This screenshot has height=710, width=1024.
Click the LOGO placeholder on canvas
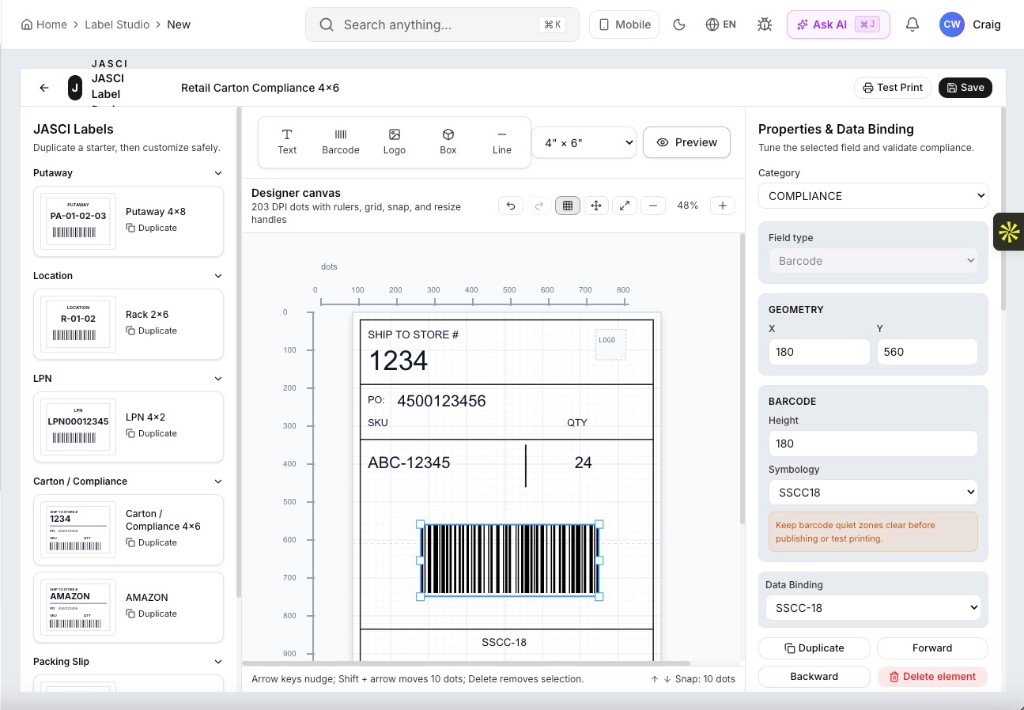click(x=610, y=344)
